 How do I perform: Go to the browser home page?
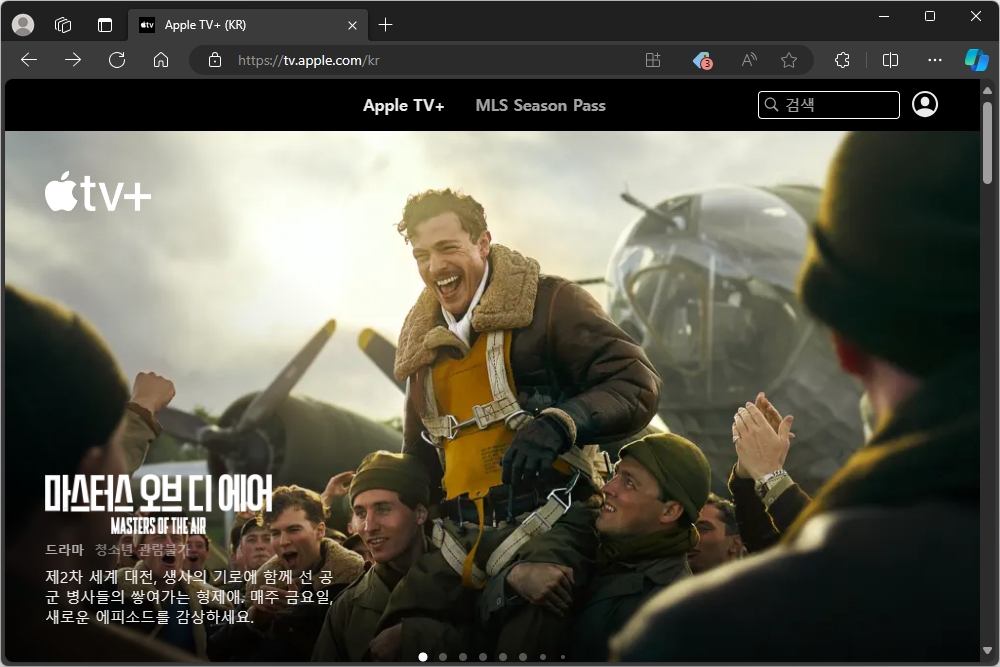pyautogui.click(x=161, y=60)
